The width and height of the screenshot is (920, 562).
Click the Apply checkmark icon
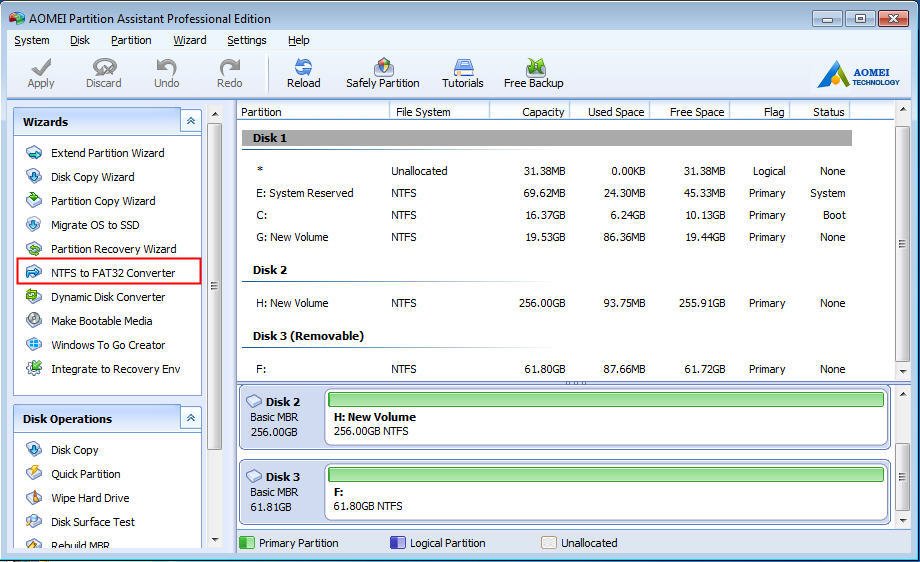tap(41, 67)
